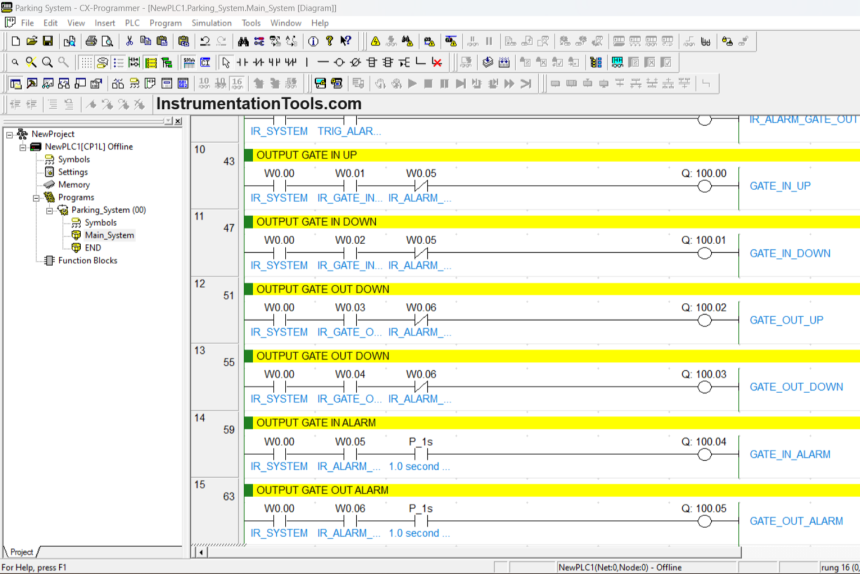Select the END section in tree
This screenshot has width=860, height=574.
pos(93,248)
